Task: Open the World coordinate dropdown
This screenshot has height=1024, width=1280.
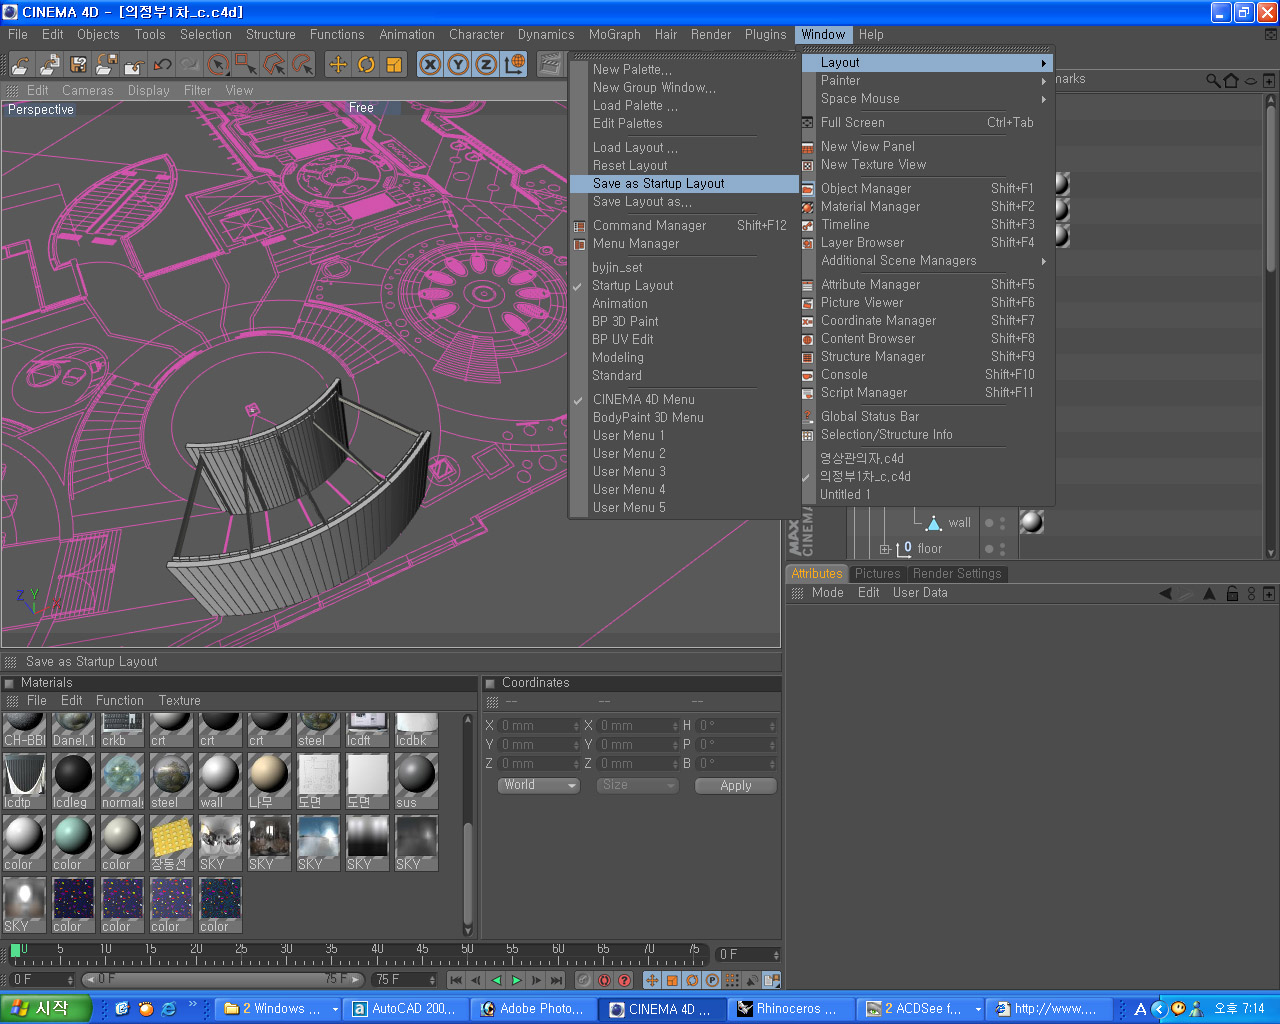Action: pos(539,785)
